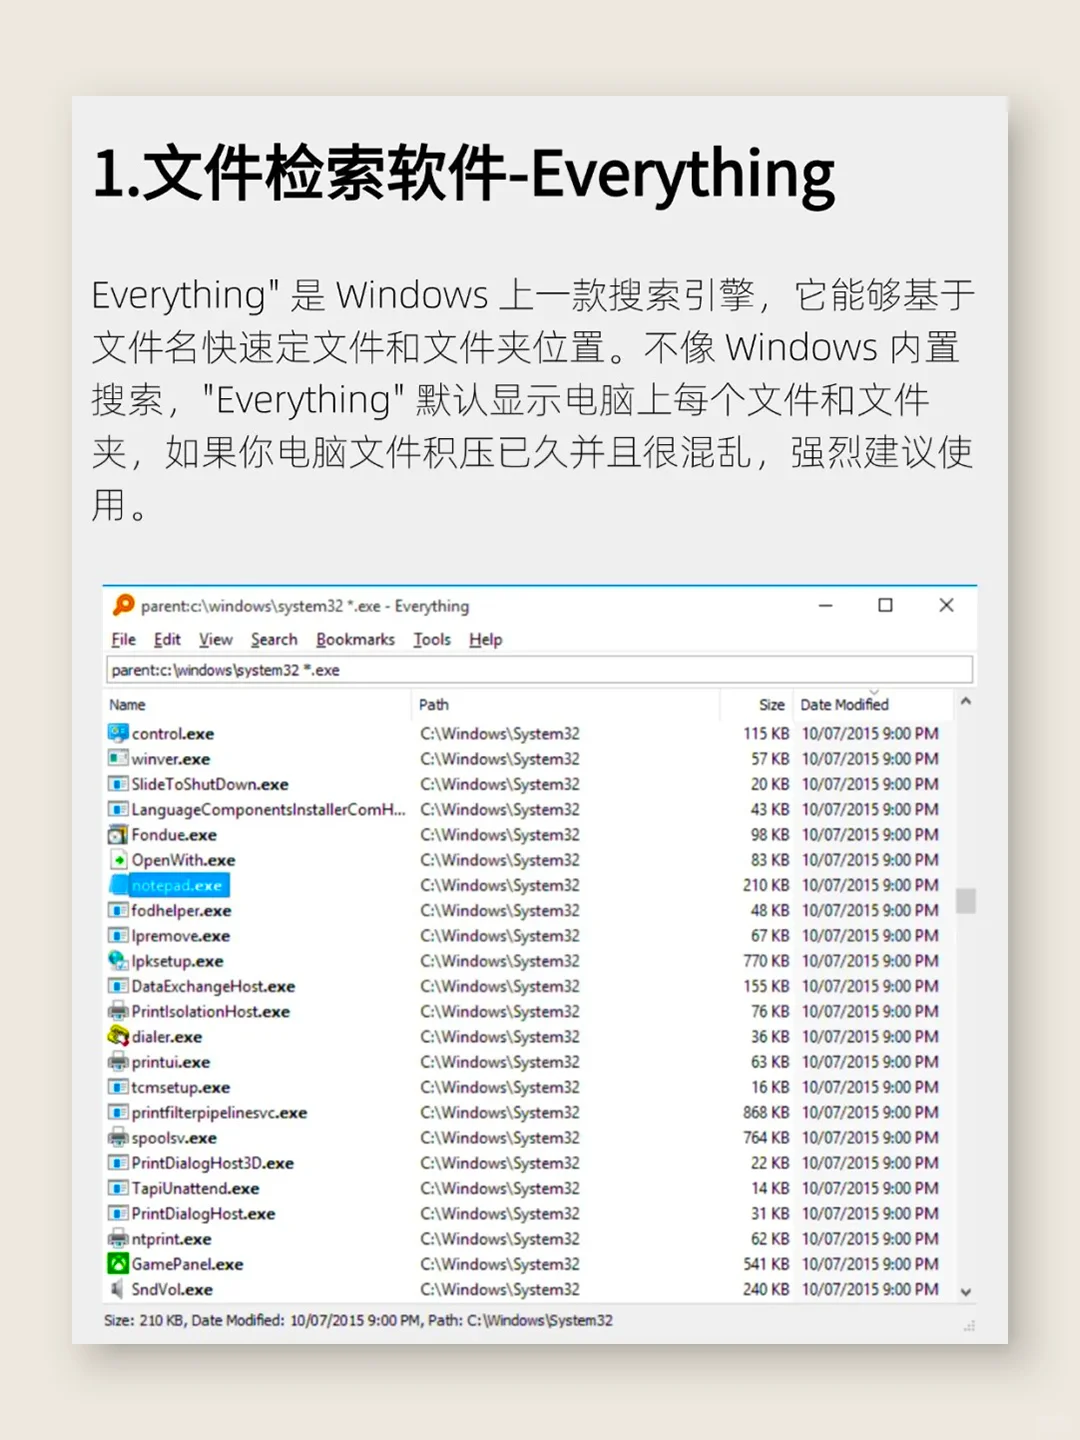
Task: Click the winver.exe file icon
Action: coord(118,758)
